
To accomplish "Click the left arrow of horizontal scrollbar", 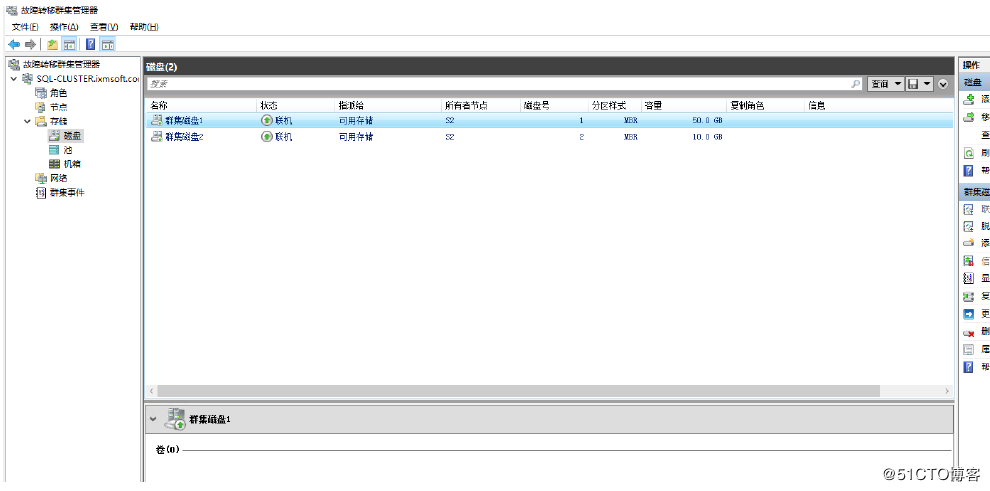I will coord(151,391).
